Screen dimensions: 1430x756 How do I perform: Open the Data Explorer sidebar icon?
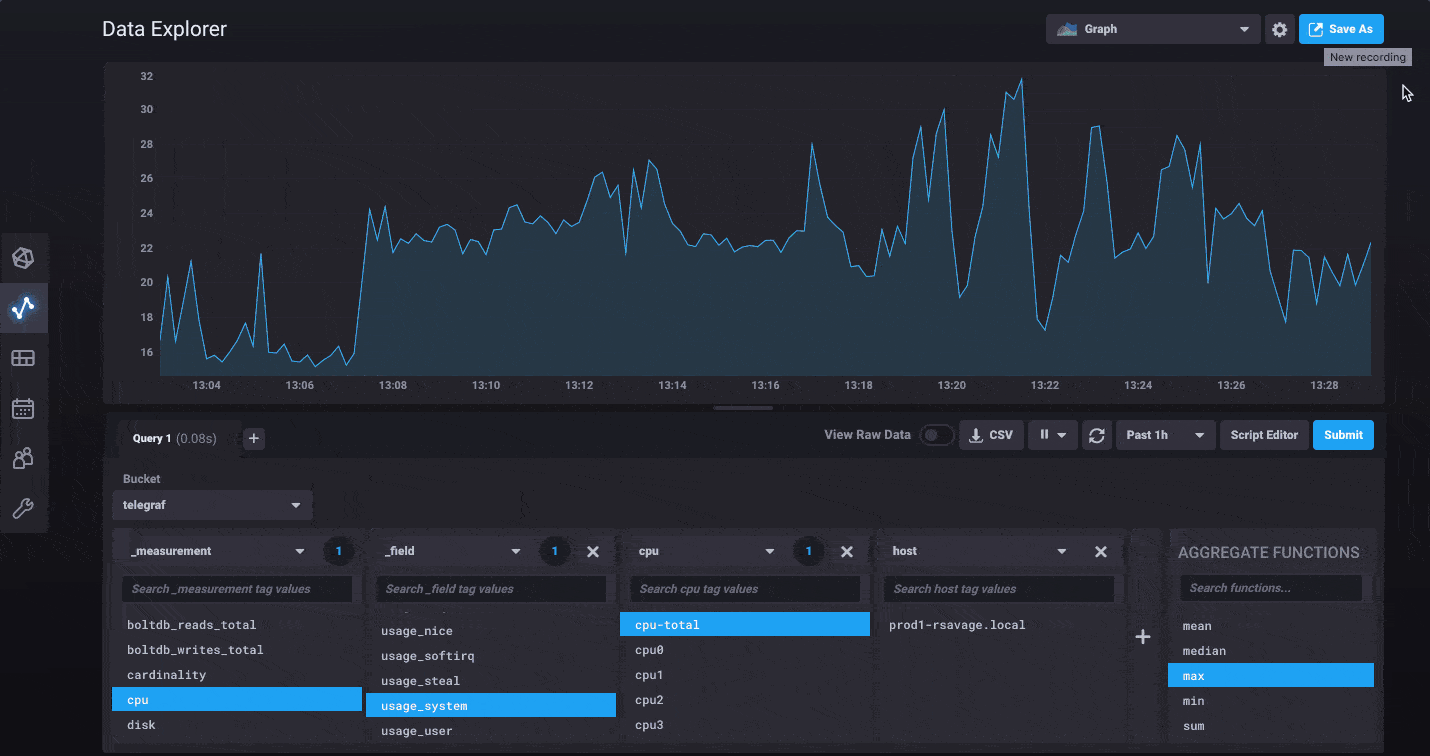point(23,308)
